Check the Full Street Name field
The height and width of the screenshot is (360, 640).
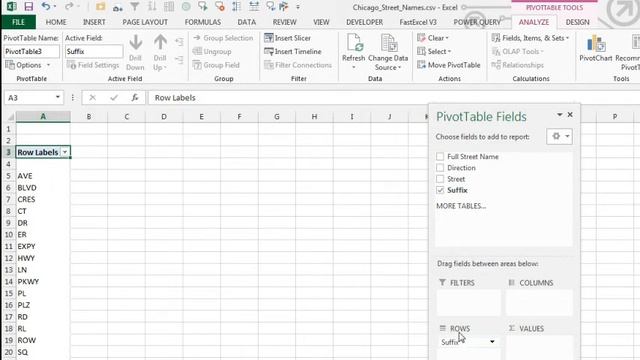(x=440, y=156)
